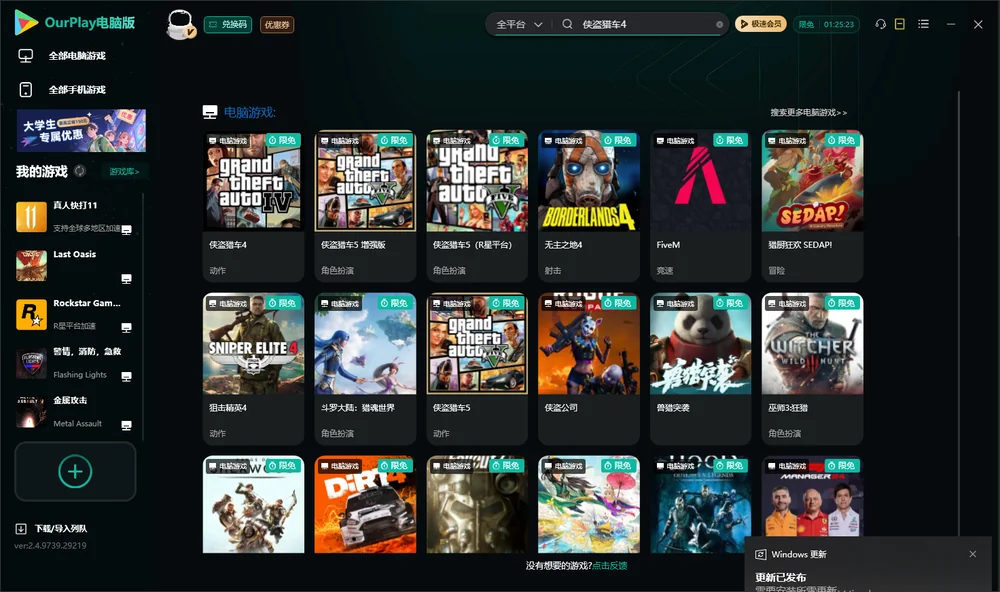Open the 侠盗猎车4 game card

tap(253, 206)
